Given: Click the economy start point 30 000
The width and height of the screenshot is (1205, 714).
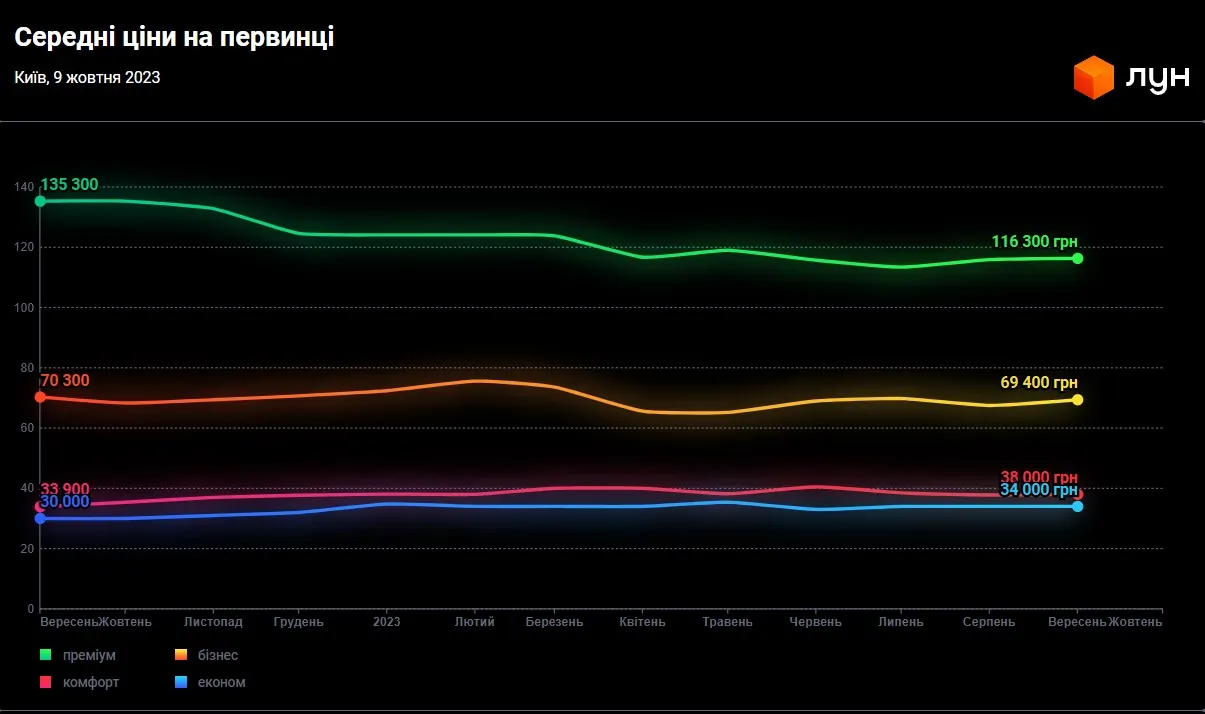Looking at the screenshot, I should coord(40,518).
